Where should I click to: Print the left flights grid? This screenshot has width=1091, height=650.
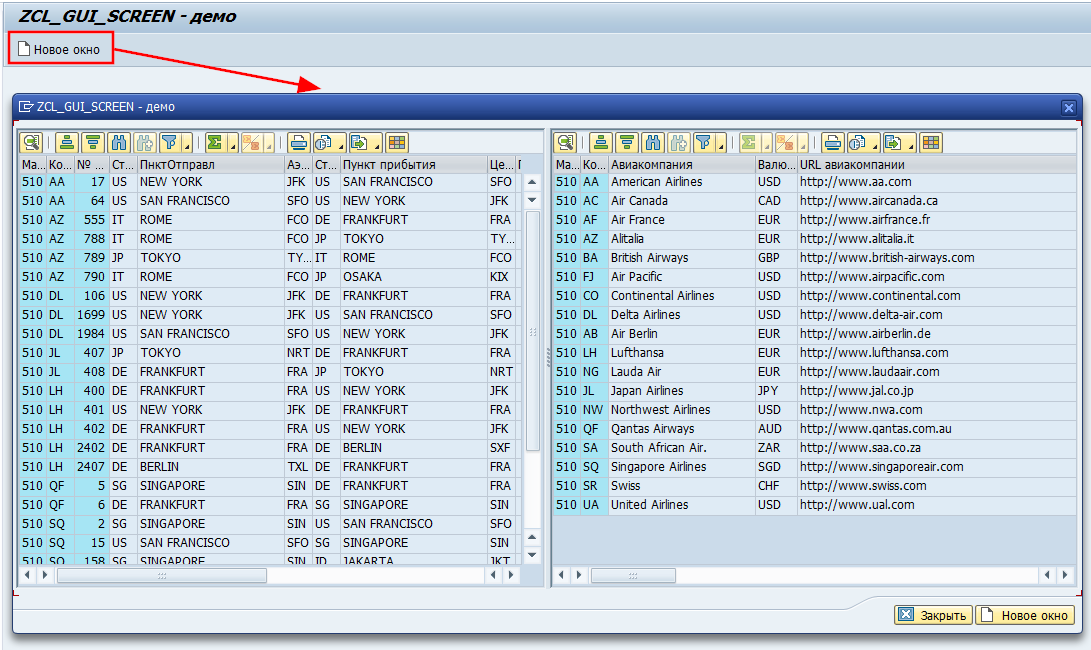click(x=298, y=143)
